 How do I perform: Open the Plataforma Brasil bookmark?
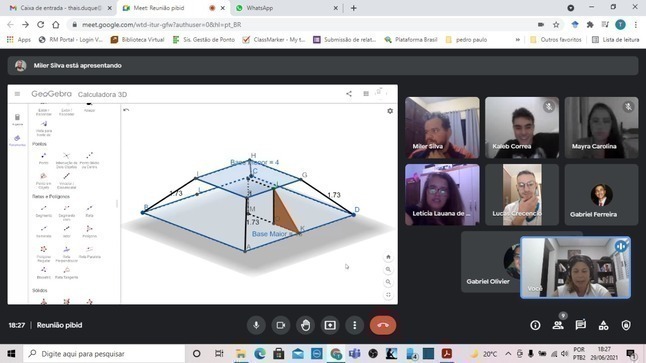411,40
